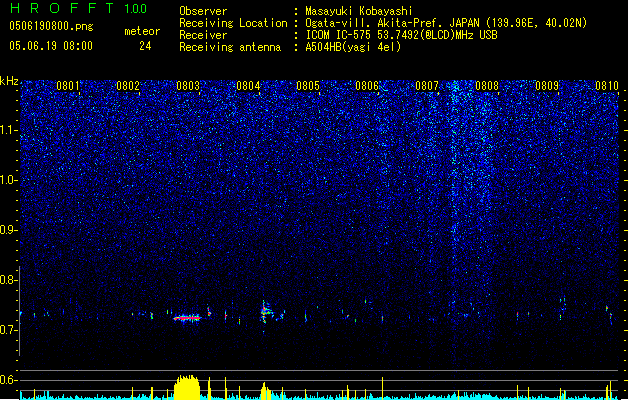Click the 0808 time marker
Viewport: 629px width, 400px height.
pyautogui.click(x=487, y=86)
